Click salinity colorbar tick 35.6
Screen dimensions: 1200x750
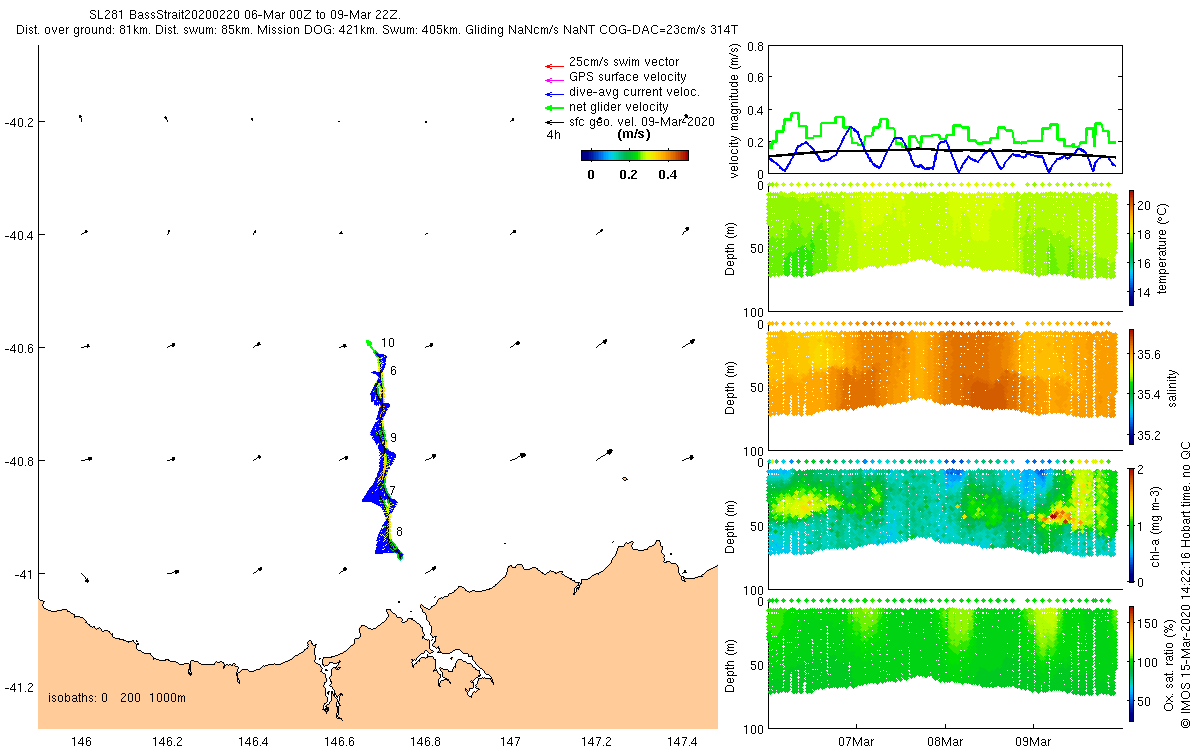[1151, 354]
